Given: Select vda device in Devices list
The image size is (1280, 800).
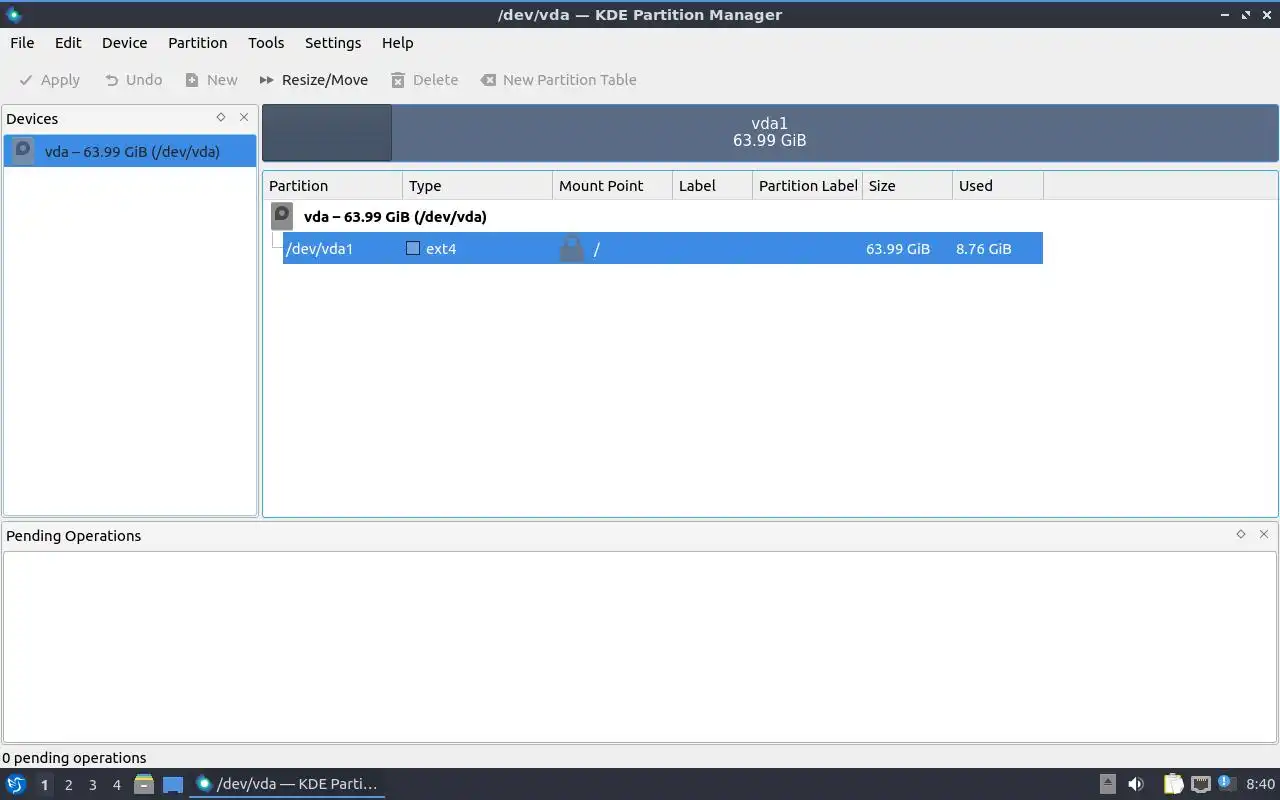Looking at the screenshot, I should pyautogui.click(x=130, y=152).
